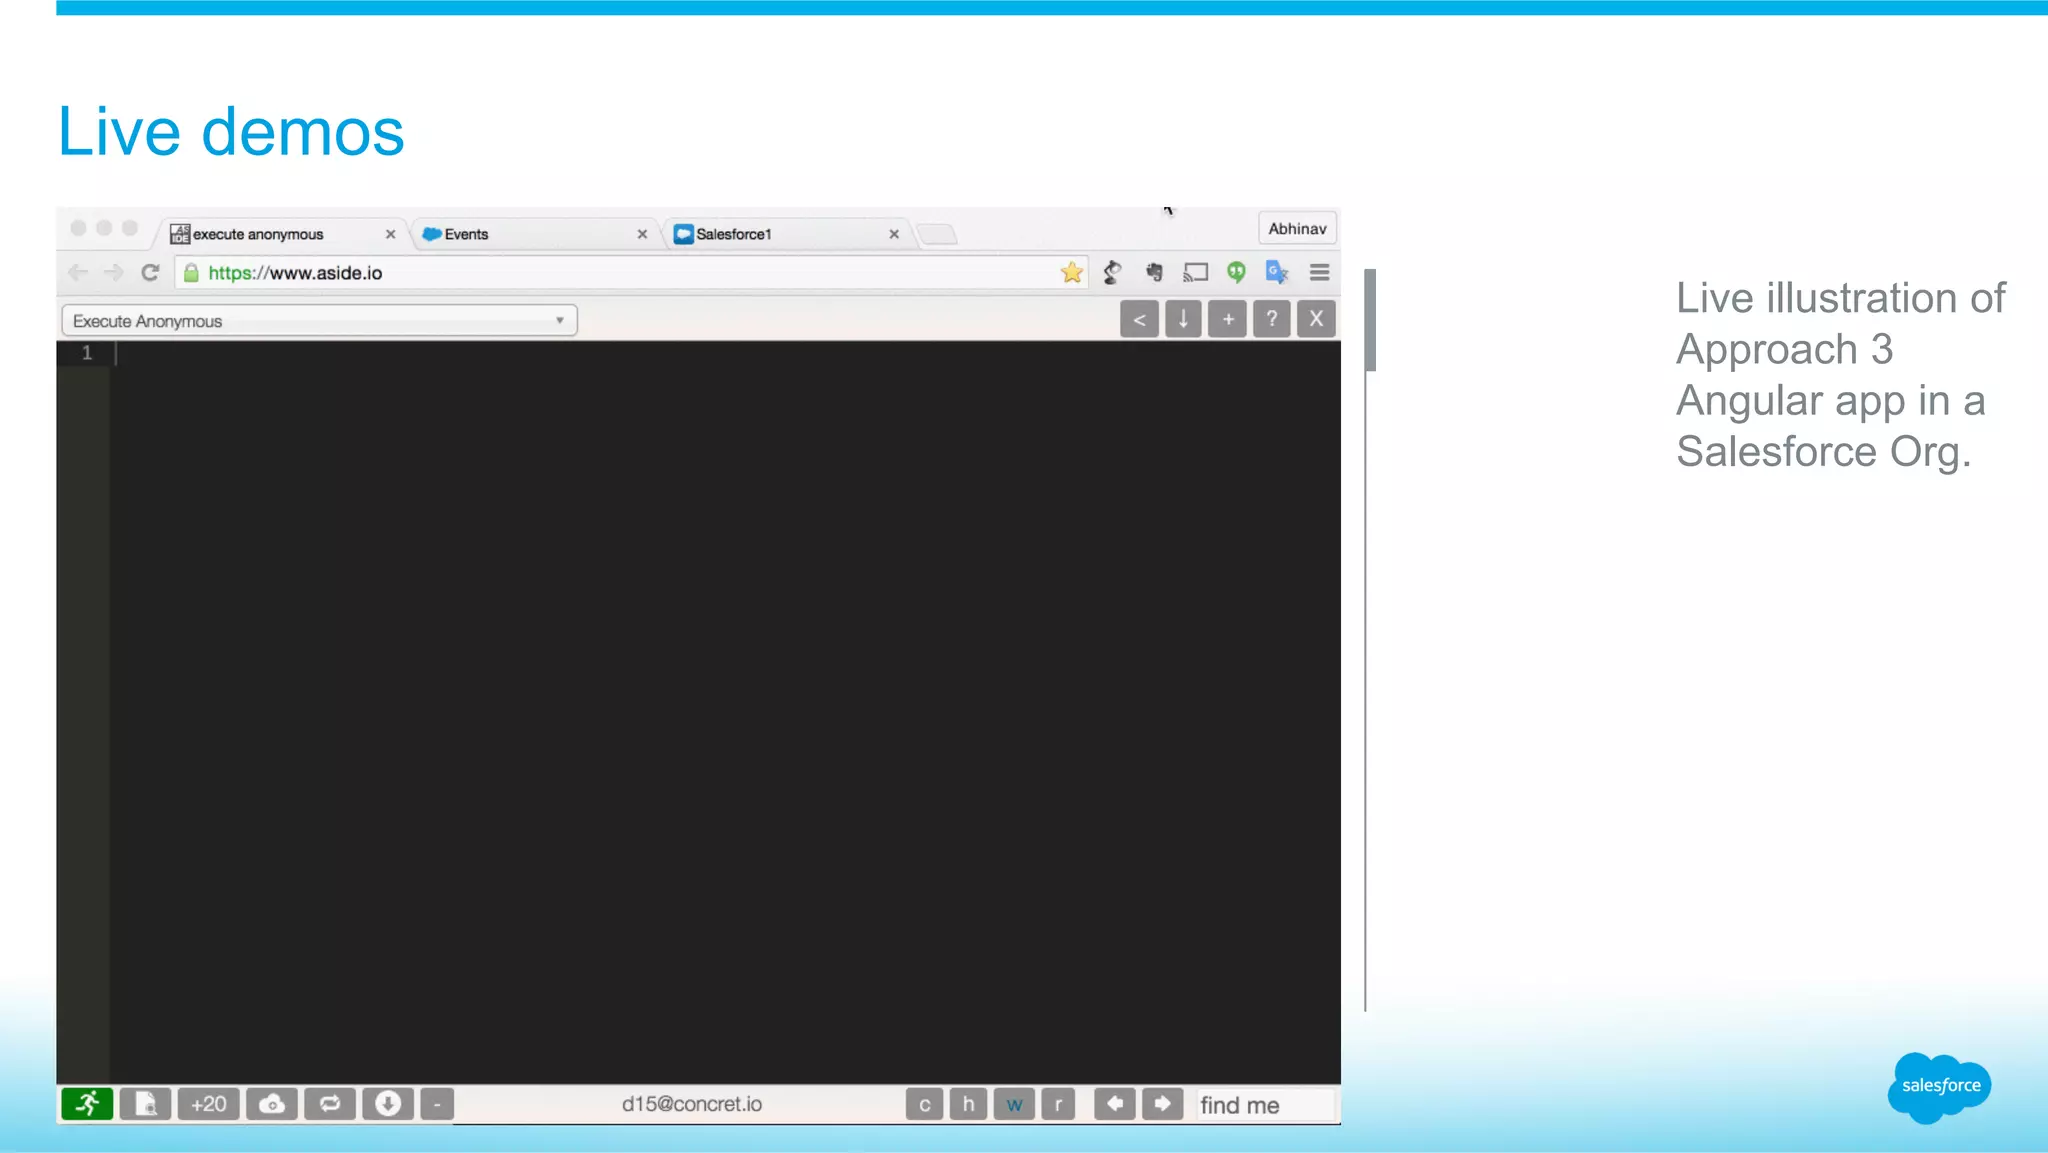
Task: Click the extension icon after bookmark star
Action: (x=1113, y=272)
